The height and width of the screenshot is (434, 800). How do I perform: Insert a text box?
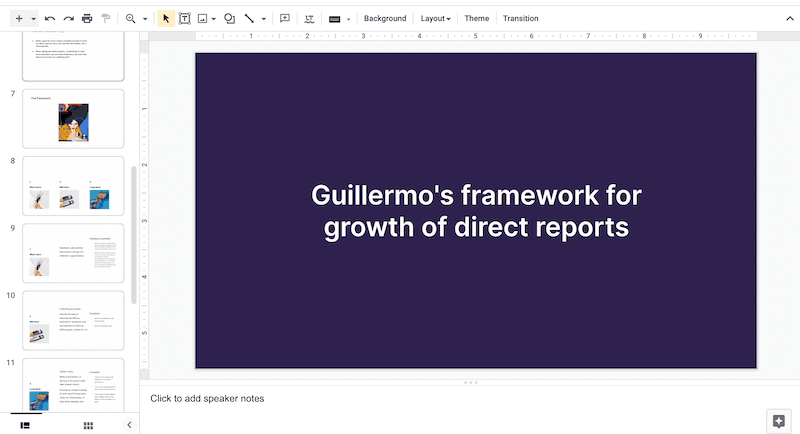pyautogui.click(x=185, y=18)
